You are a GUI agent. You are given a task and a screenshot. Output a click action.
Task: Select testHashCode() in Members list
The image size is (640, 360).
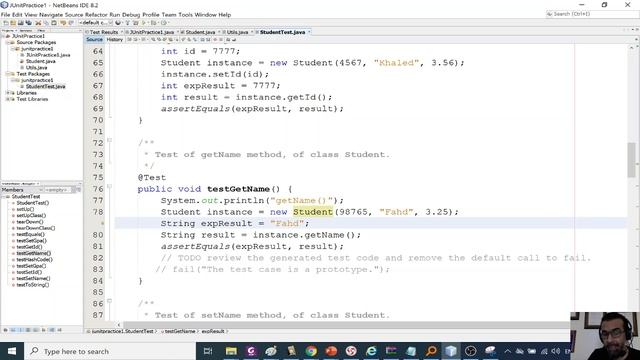(x=34, y=260)
